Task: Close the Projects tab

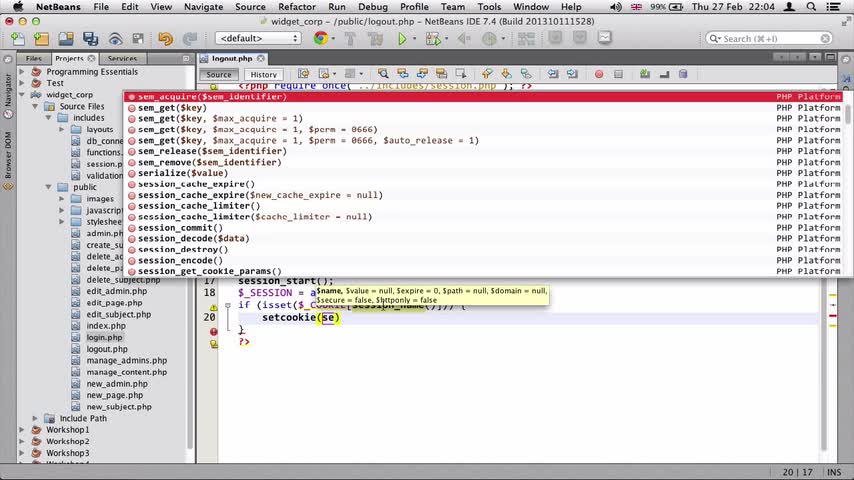Action: click(92, 58)
